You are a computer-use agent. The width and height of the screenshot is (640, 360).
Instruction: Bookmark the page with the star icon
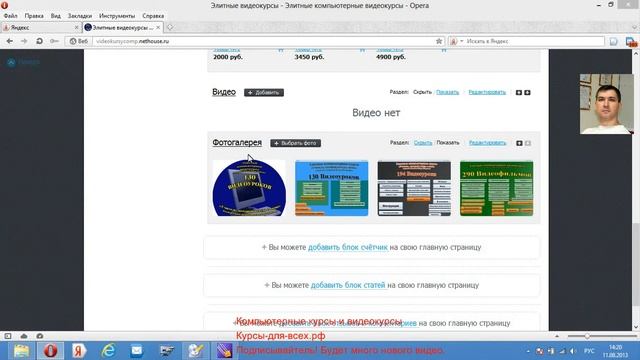click(x=439, y=41)
